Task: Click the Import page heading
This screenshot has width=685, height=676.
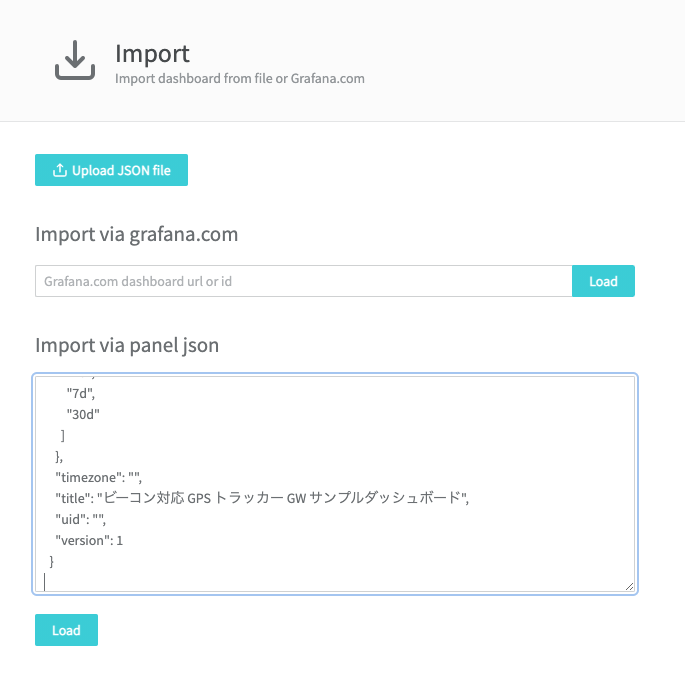Action: [152, 54]
